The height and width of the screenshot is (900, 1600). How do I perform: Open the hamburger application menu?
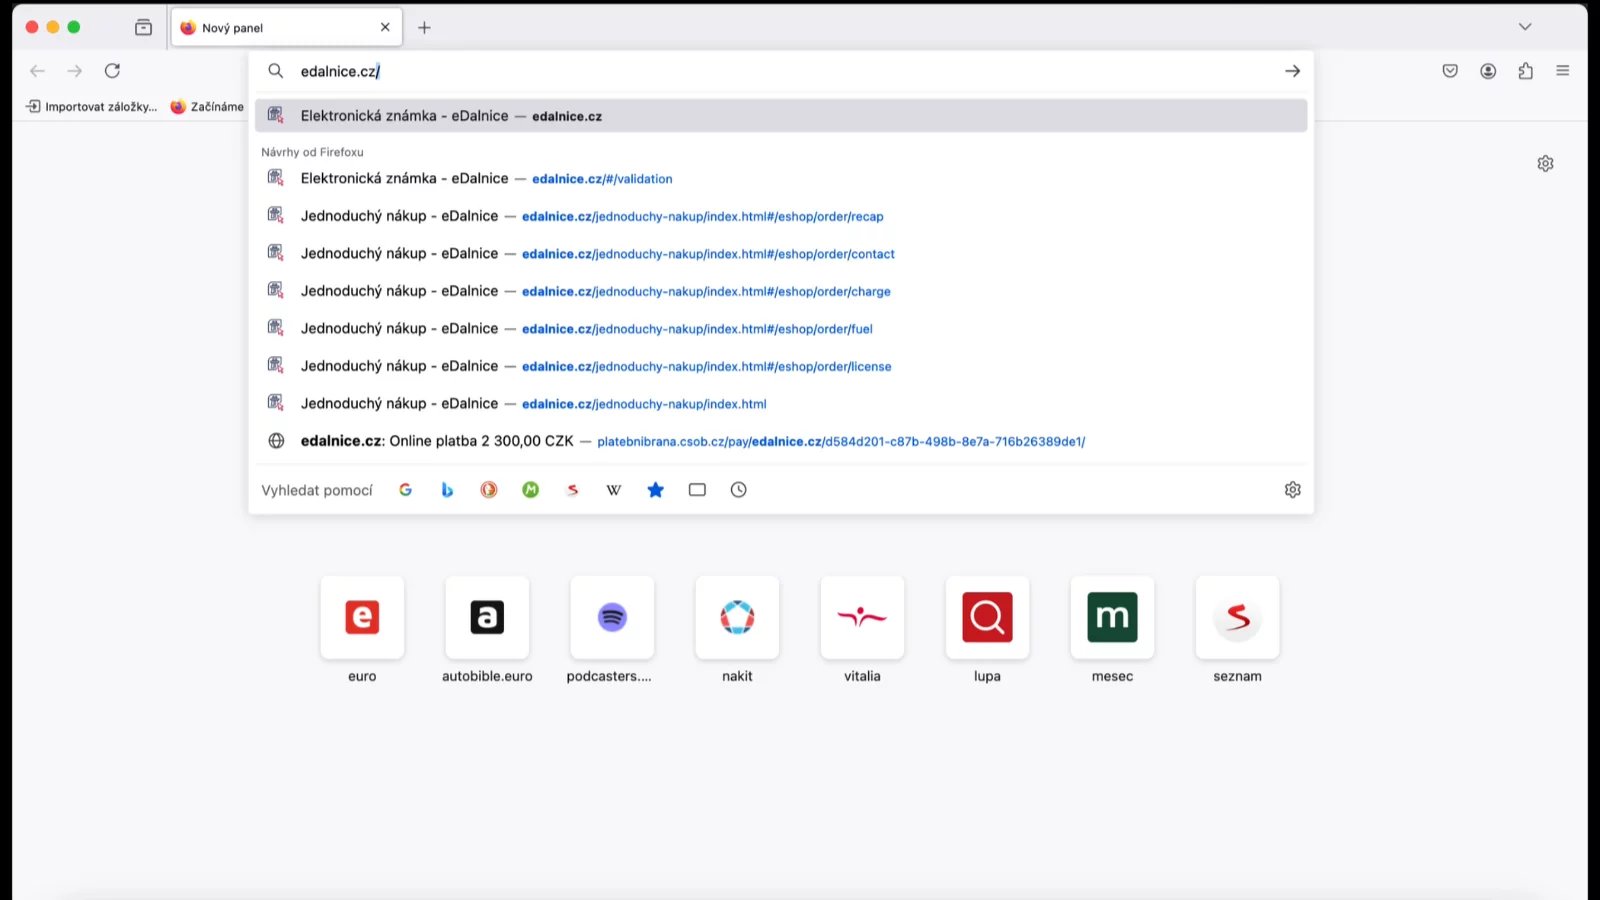click(x=1563, y=71)
